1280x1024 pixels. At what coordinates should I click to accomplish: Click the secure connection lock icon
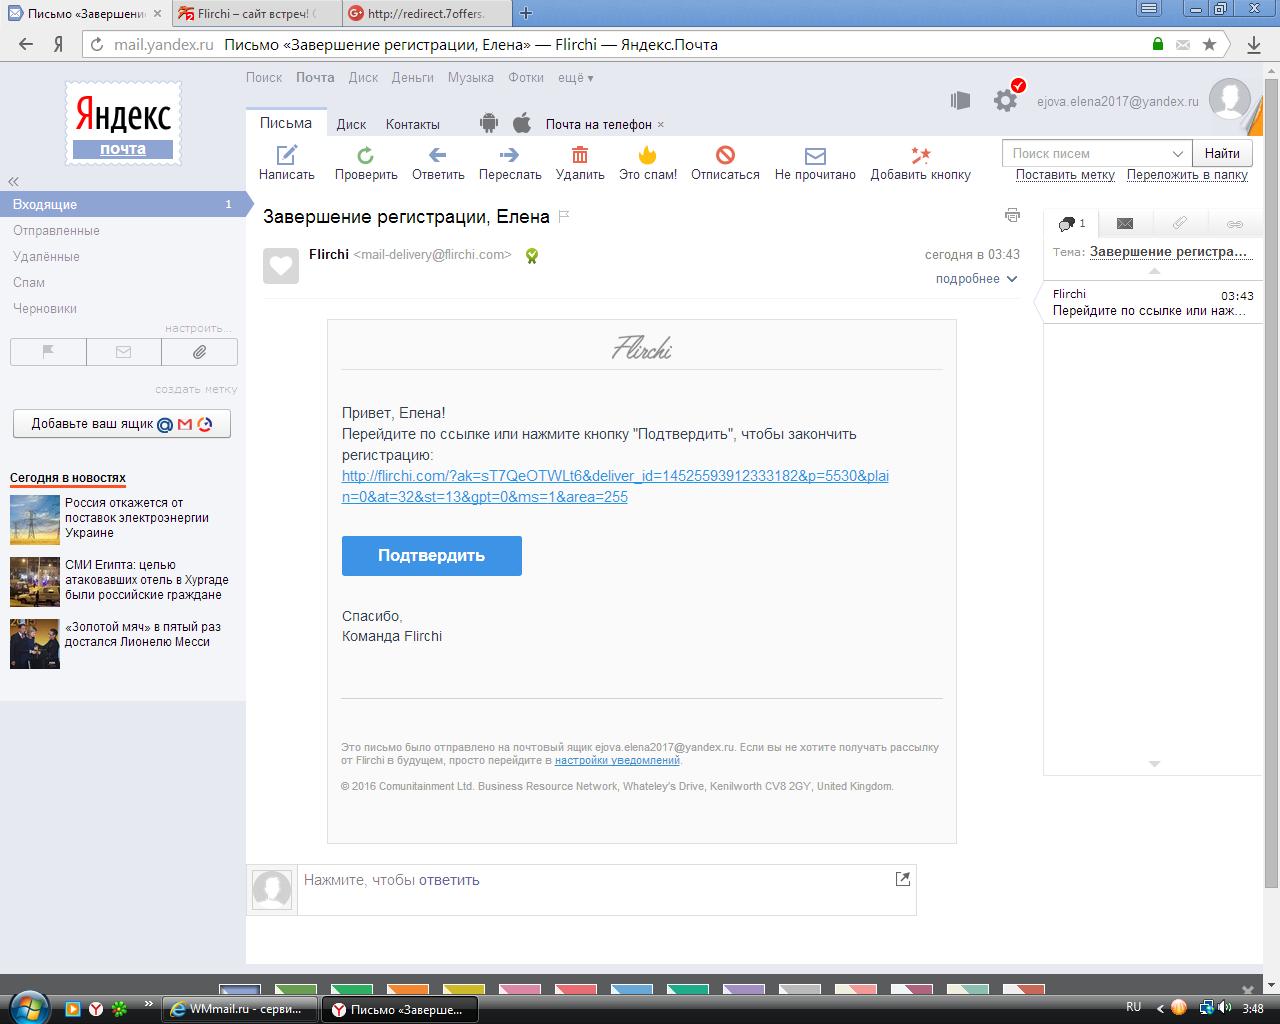1158,44
